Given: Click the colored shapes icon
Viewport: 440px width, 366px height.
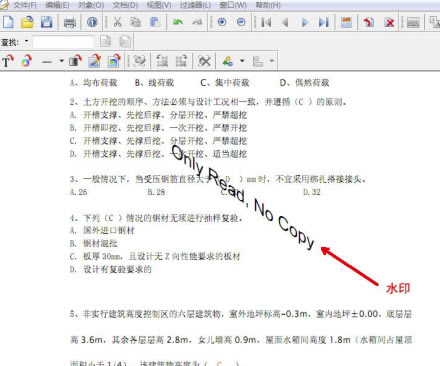Looking at the screenshot, I should click(228, 61).
